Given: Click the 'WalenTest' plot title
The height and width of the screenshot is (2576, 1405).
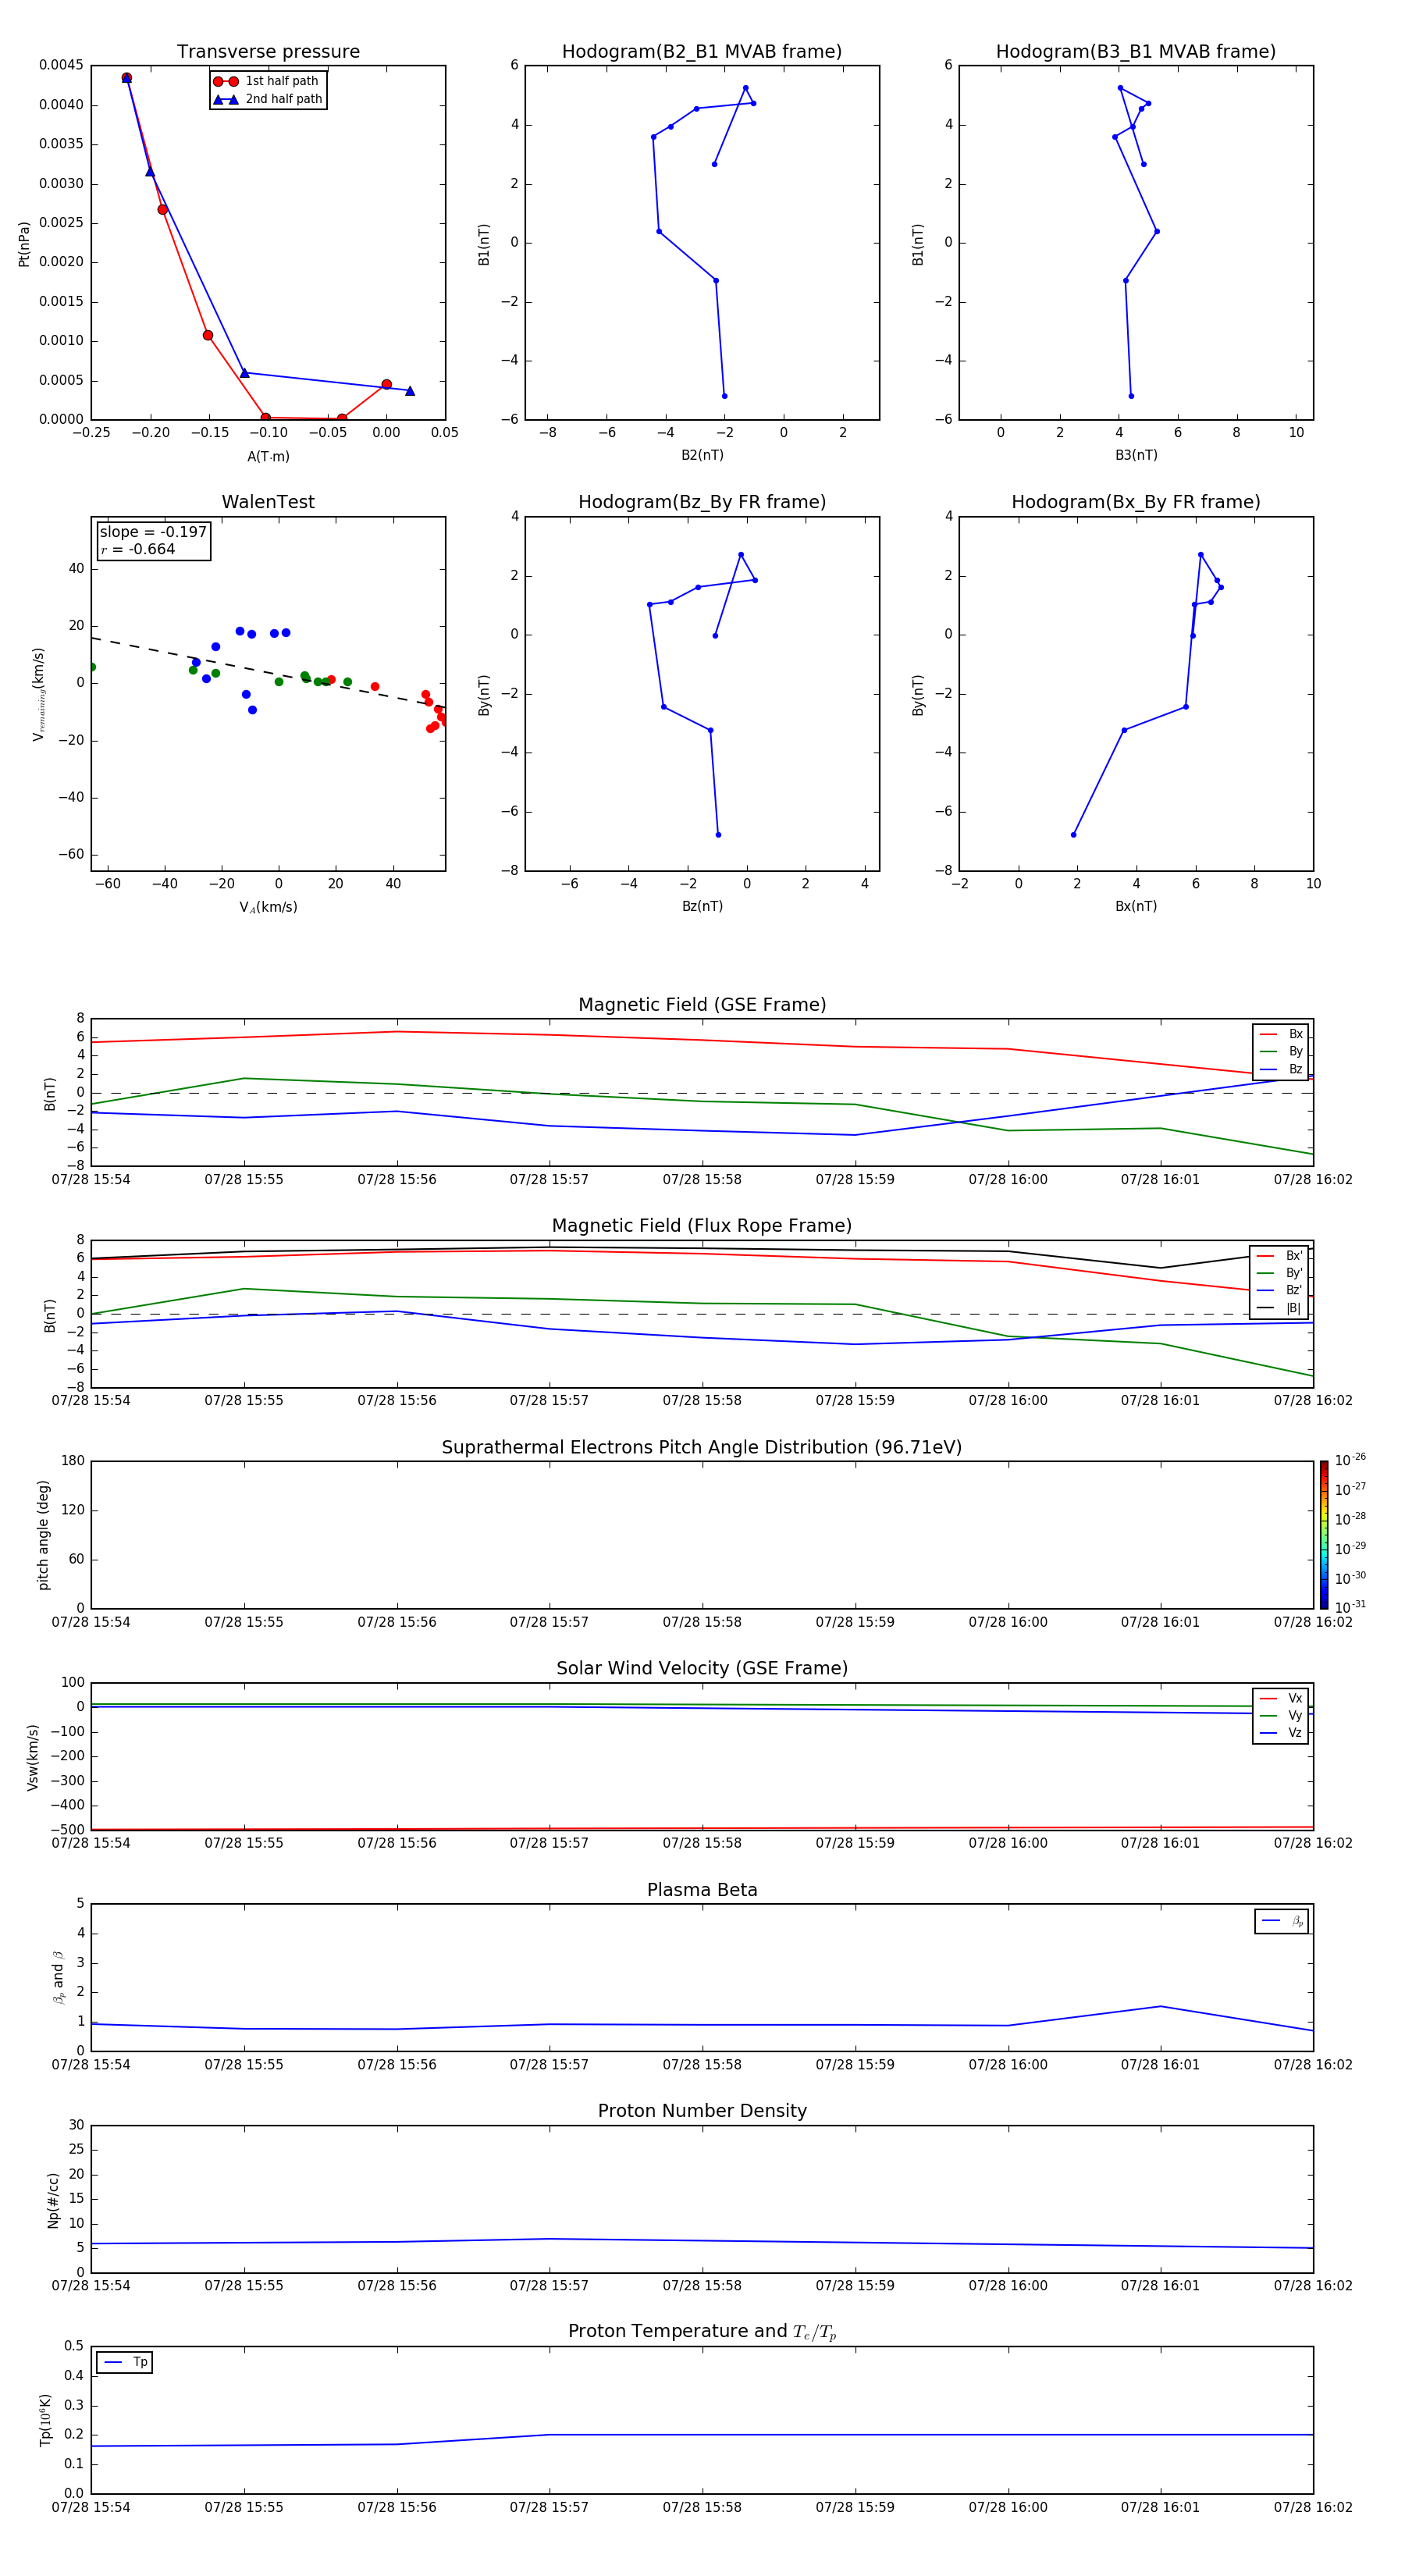Looking at the screenshot, I should coord(268,502).
